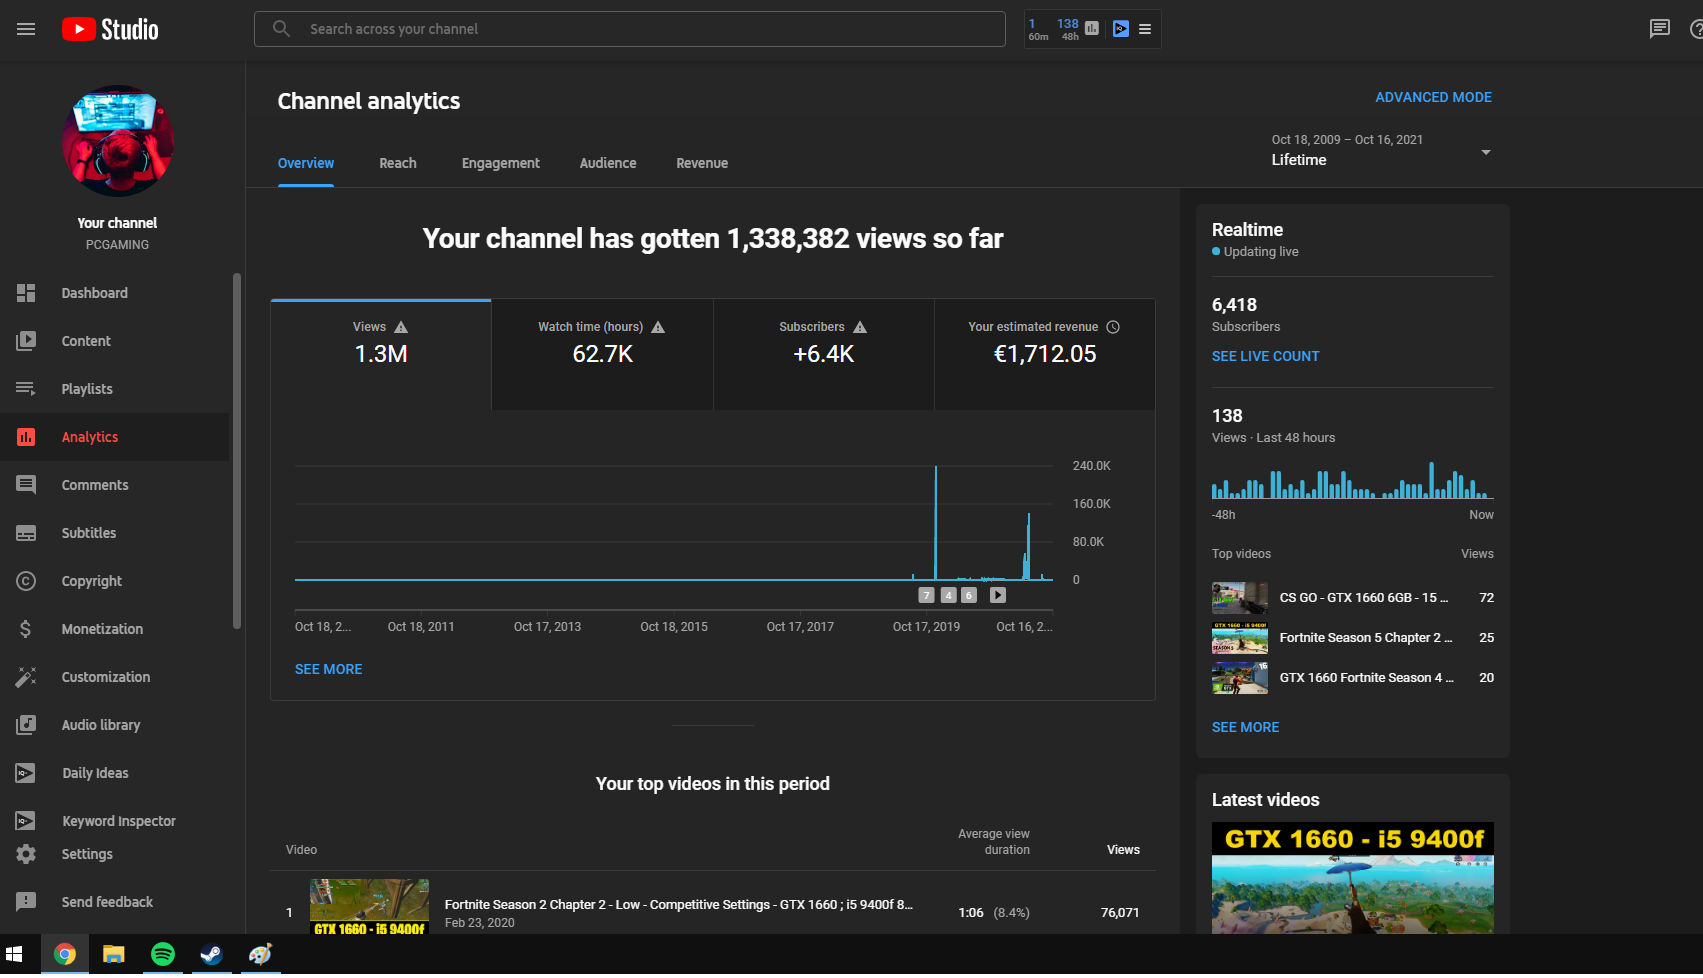Click the chart marker labeled 4
Viewport: 1703px width, 978px height.
948,595
